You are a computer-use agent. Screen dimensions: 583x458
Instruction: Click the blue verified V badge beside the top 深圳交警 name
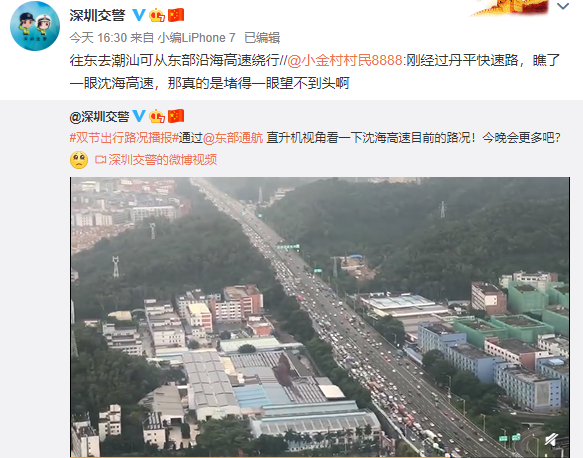tap(139, 15)
